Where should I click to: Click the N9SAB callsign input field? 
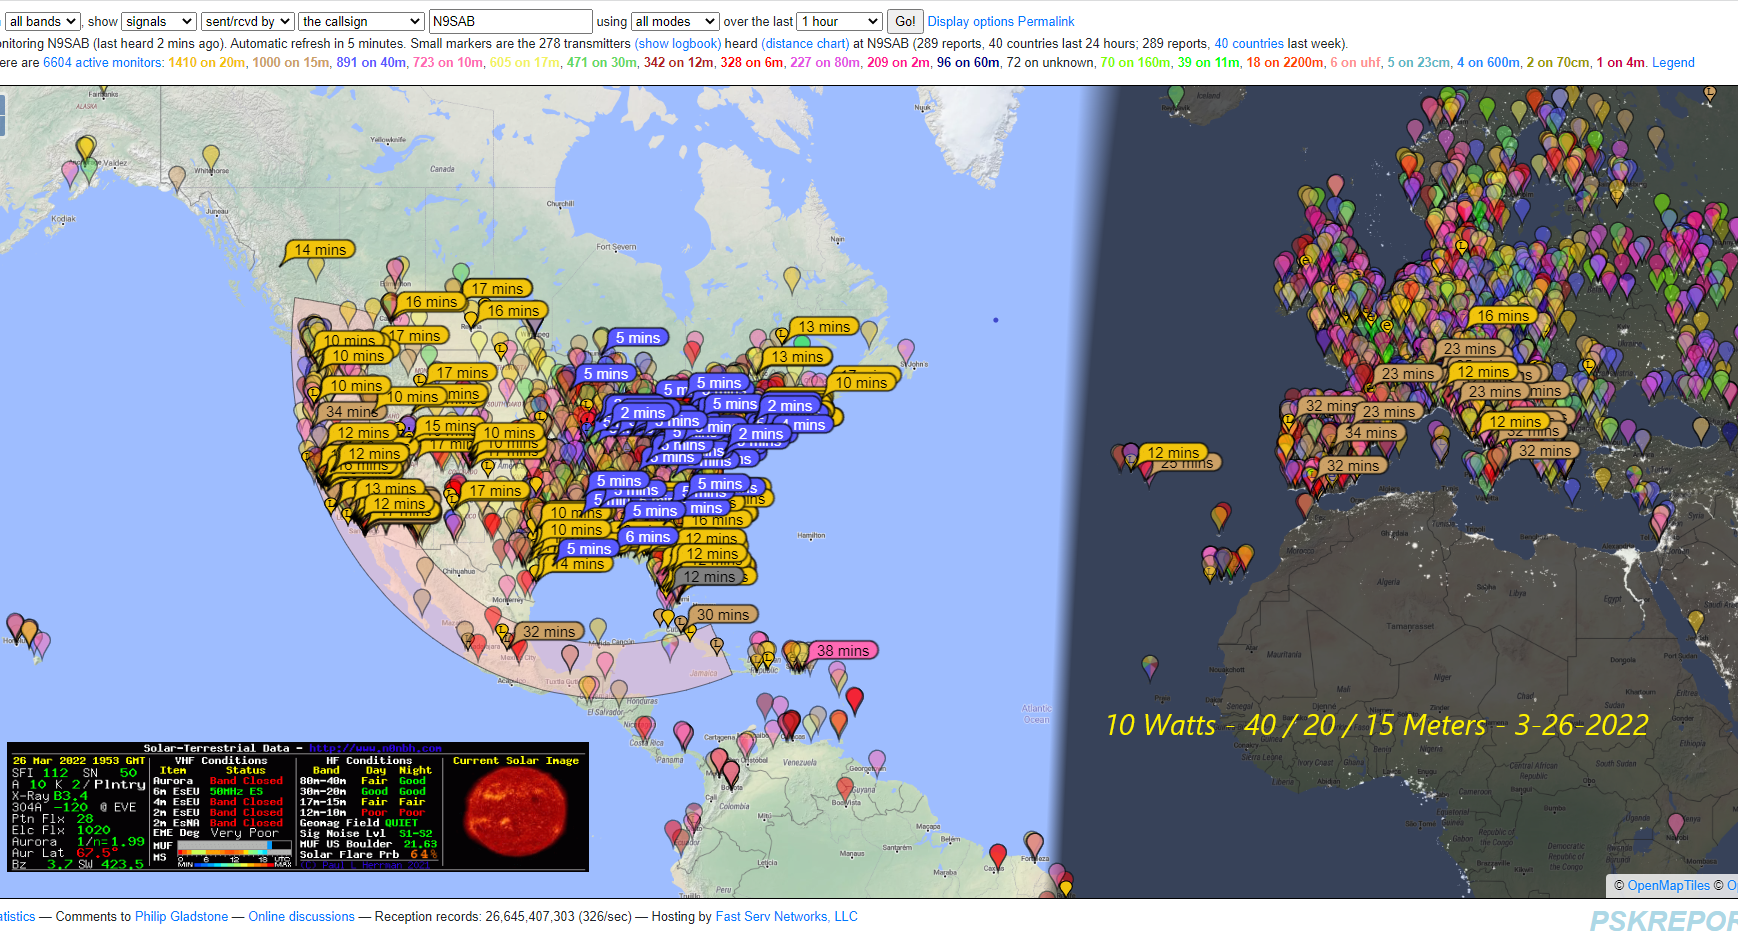pyautogui.click(x=510, y=21)
